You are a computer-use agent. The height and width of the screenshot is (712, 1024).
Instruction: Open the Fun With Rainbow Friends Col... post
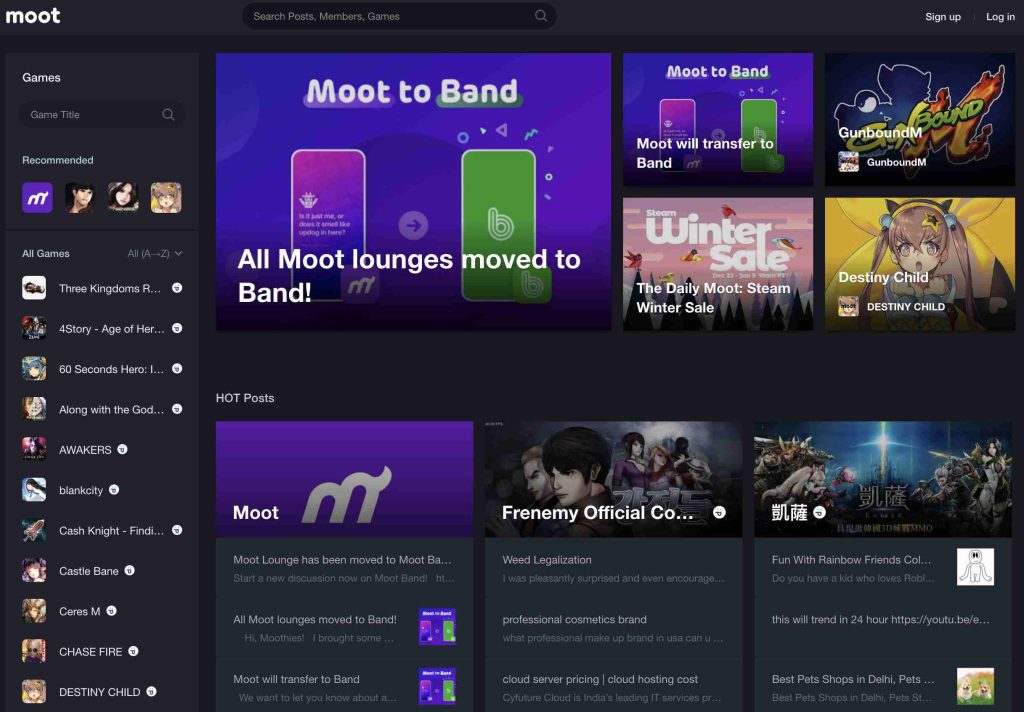(883, 568)
